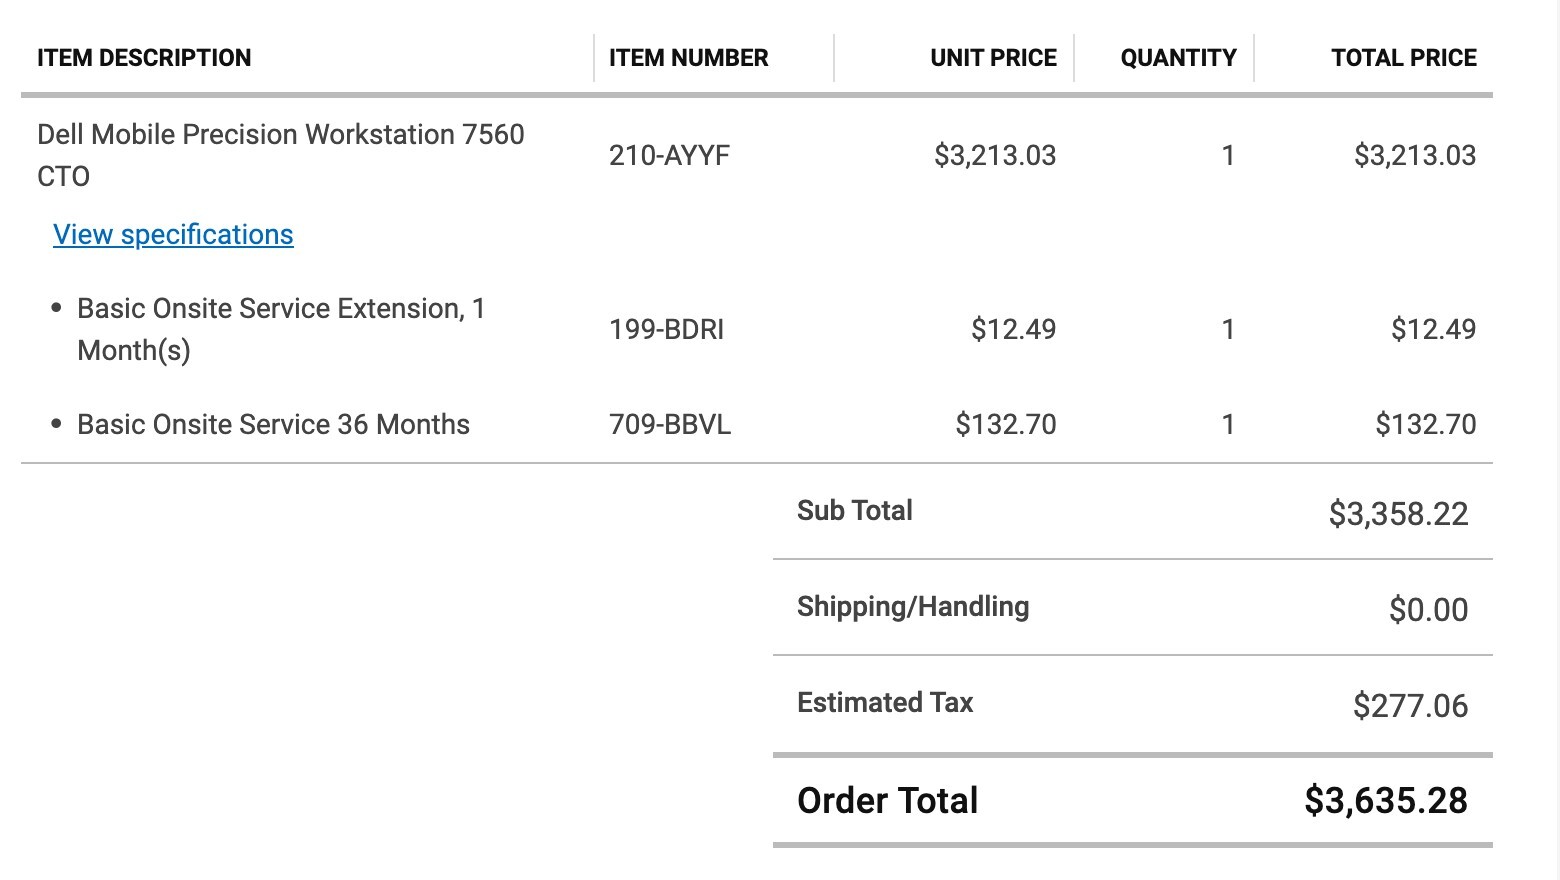Click item number 199-BDRI
This screenshot has height=880, width=1560.
pos(666,329)
